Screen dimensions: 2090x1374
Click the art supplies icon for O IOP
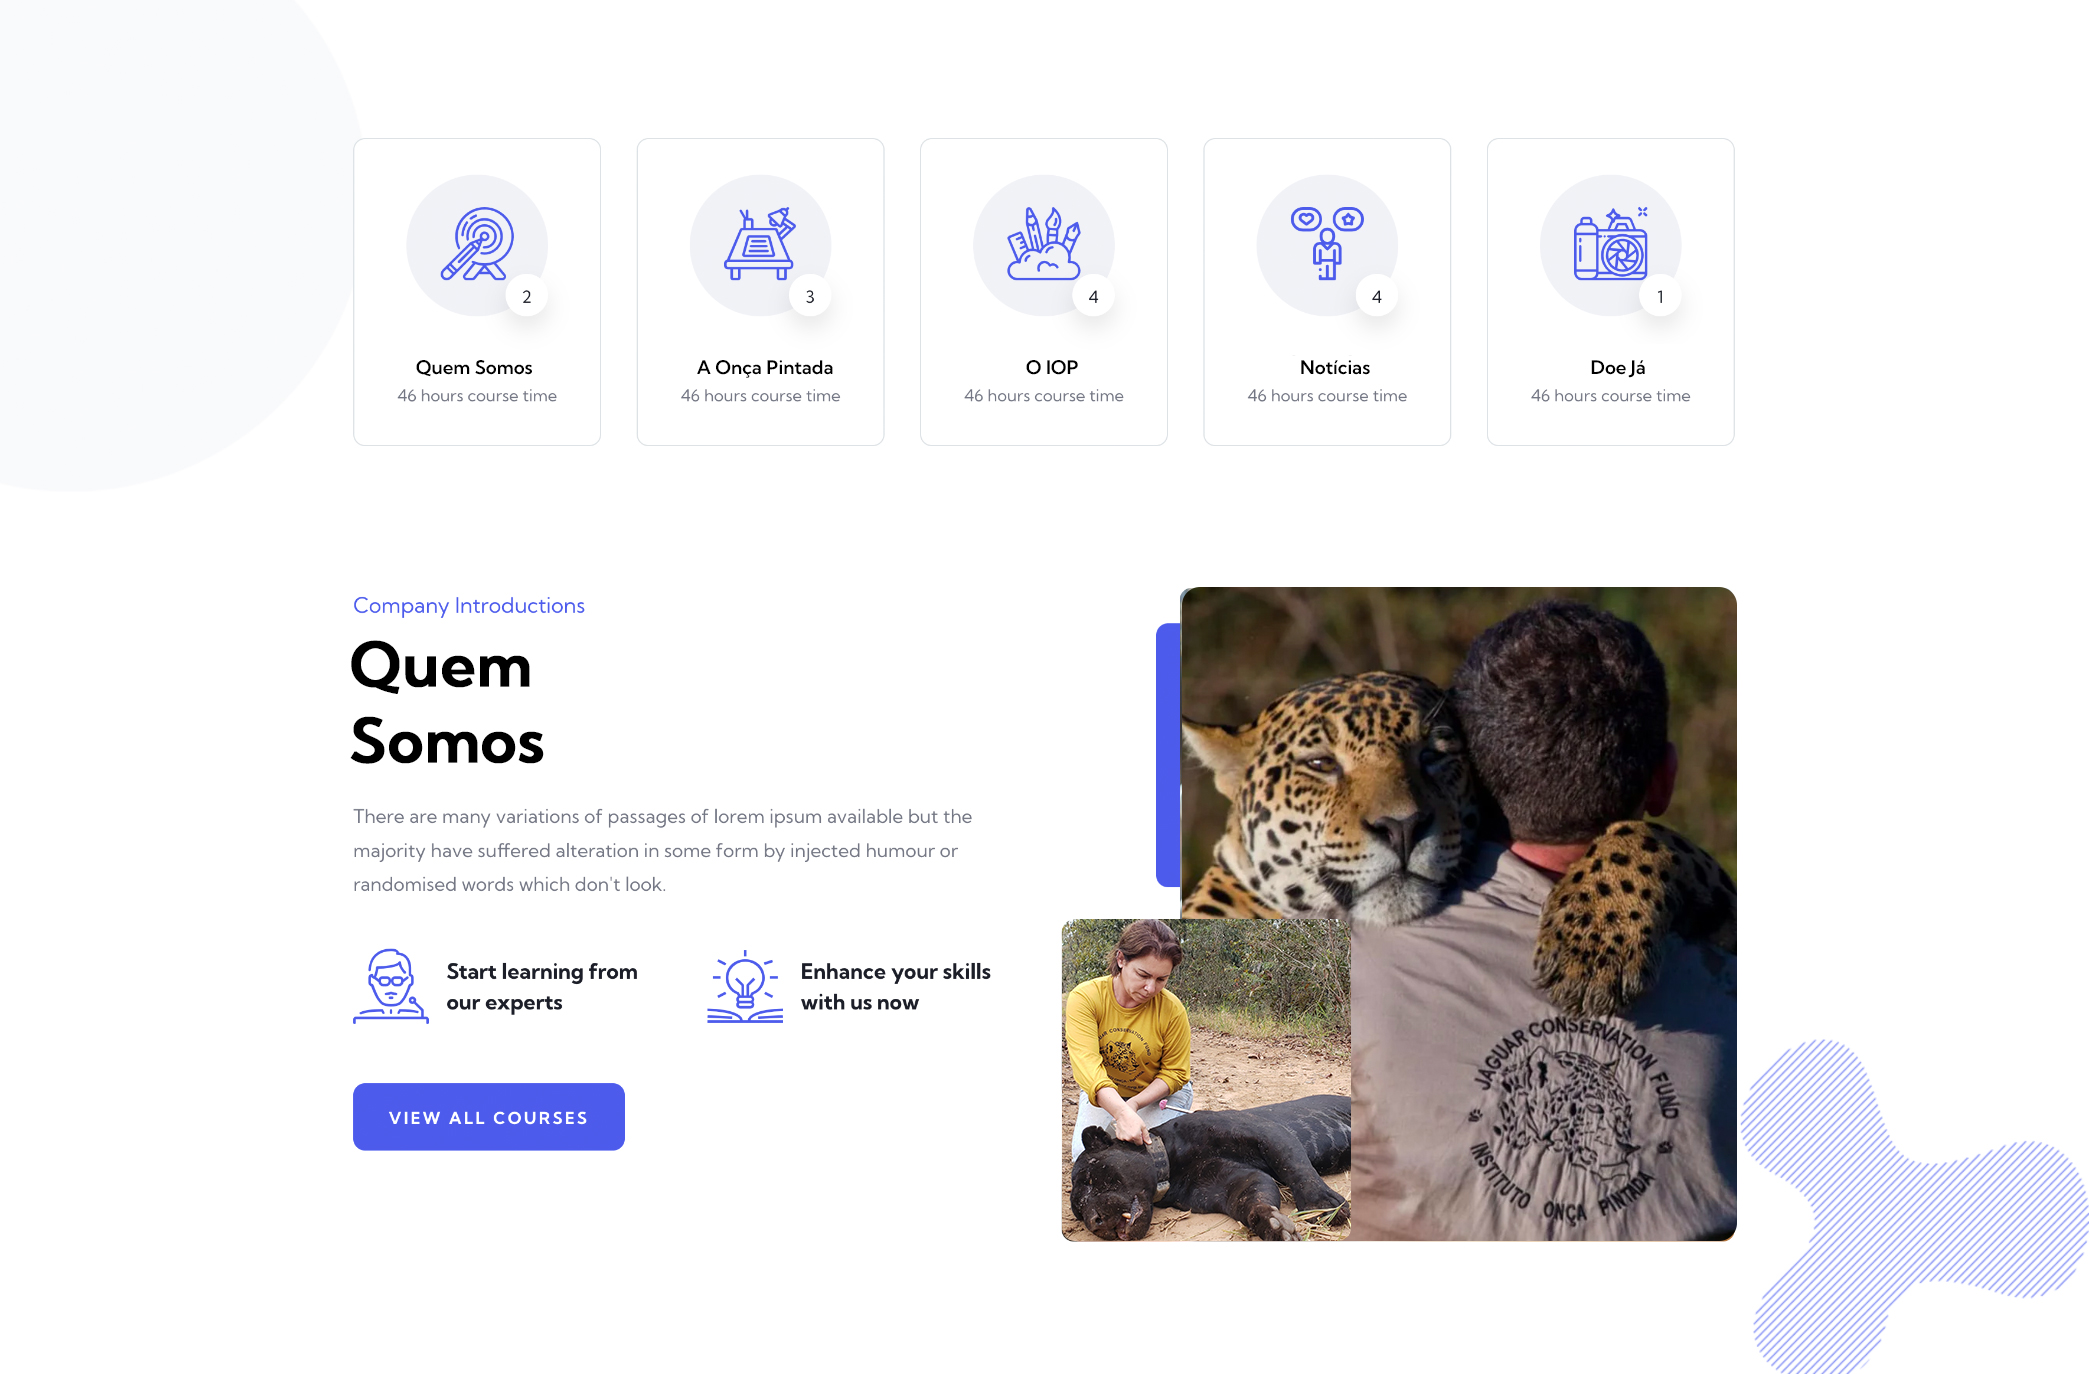coord(1044,244)
